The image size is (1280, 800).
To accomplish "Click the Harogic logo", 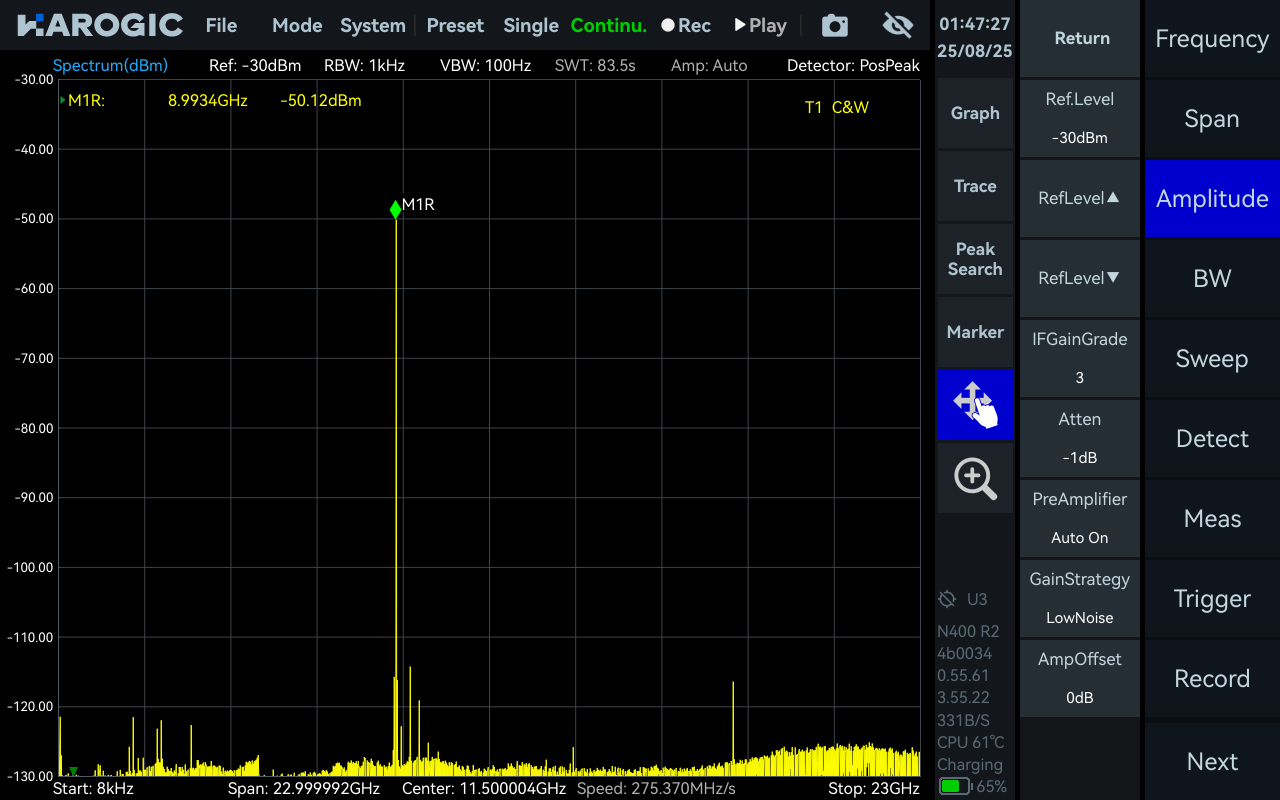I will (x=100, y=26).
